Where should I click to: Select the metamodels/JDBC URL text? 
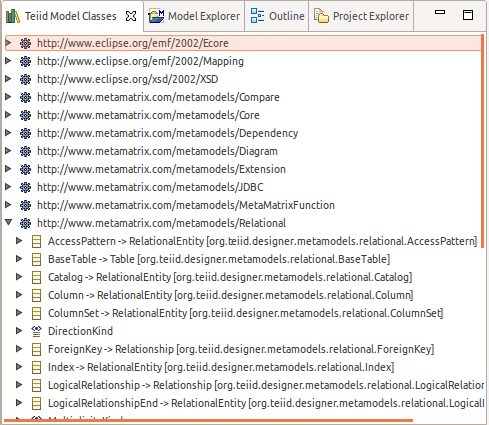point(150,187)
